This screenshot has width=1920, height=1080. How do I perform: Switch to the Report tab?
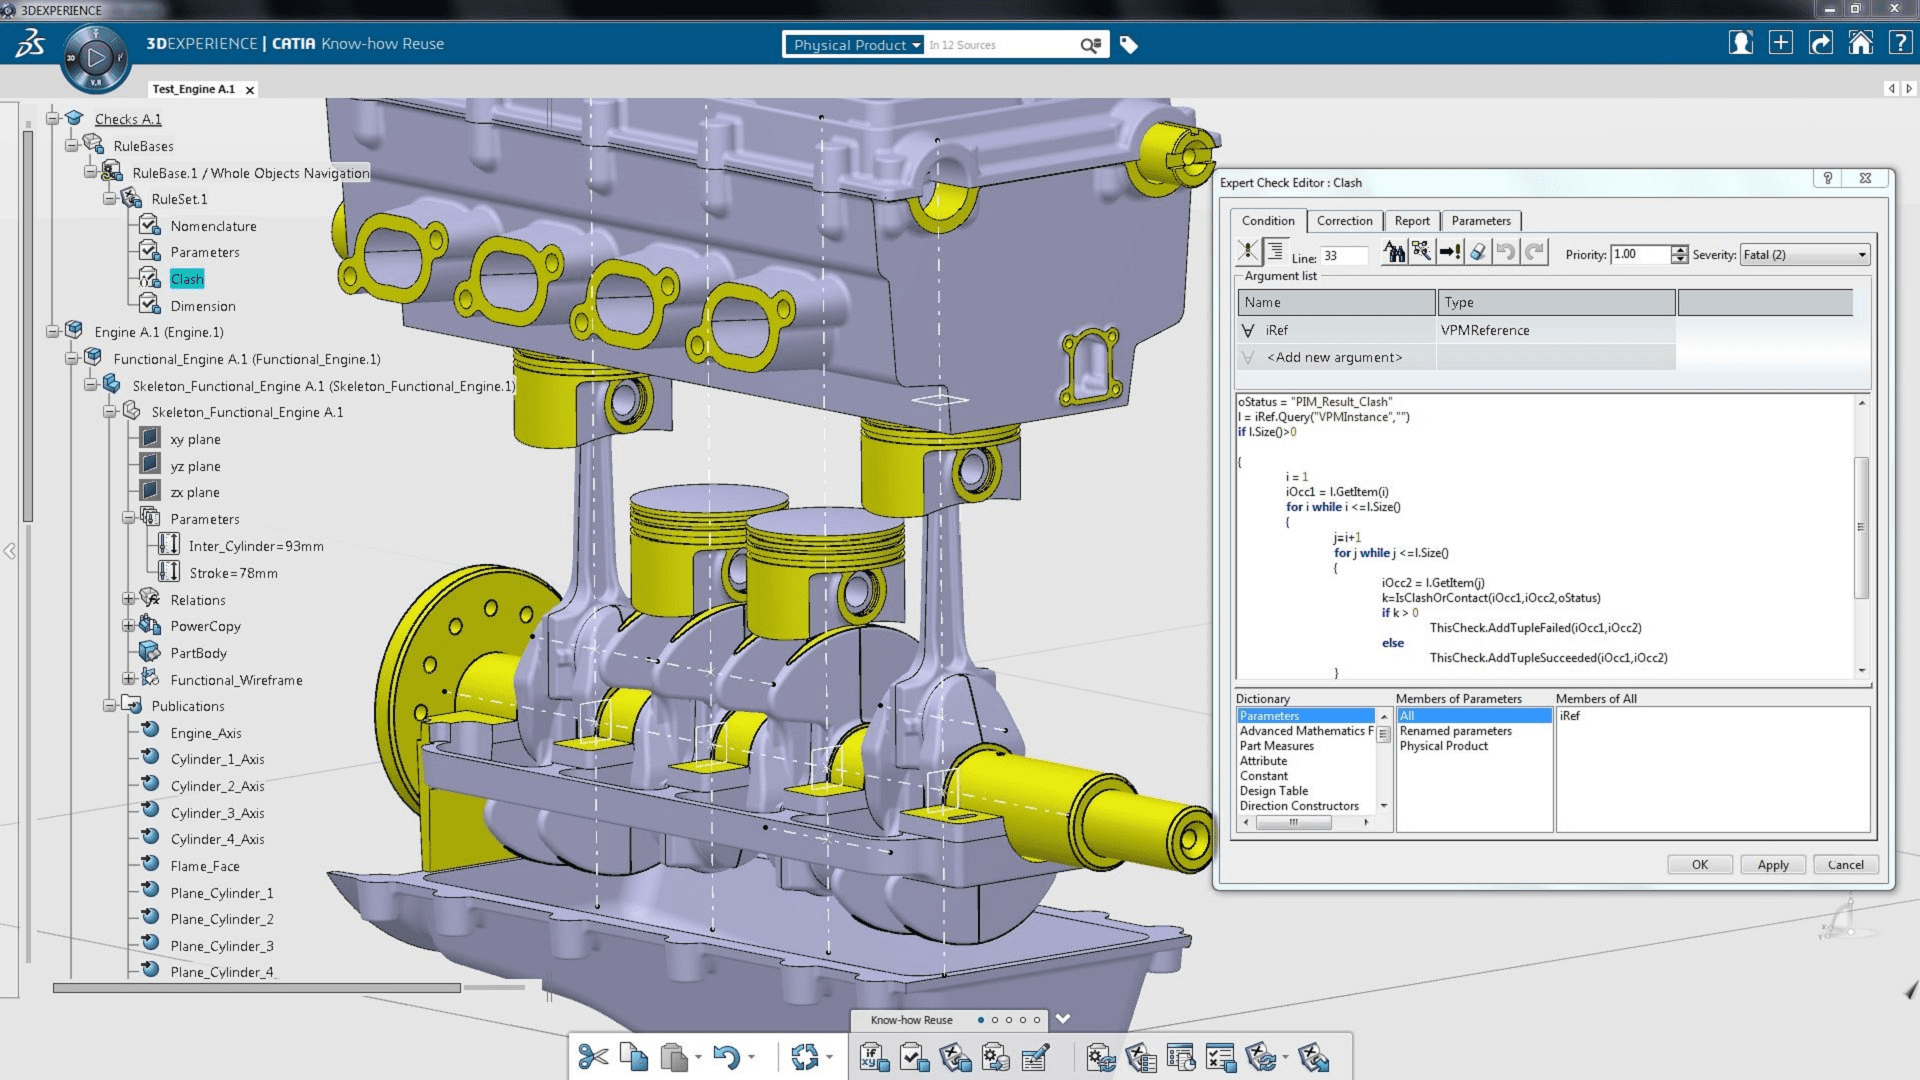[x=1414, y=220]
